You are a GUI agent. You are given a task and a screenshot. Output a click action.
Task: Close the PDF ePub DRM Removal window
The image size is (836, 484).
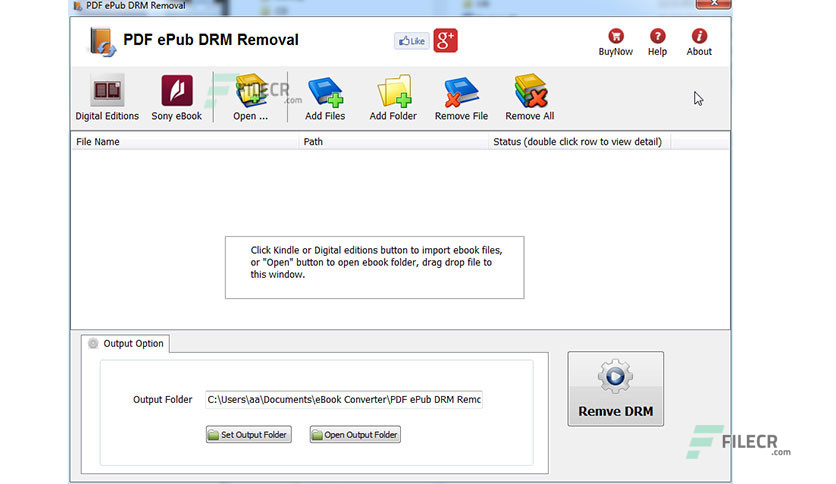point(713,4)
